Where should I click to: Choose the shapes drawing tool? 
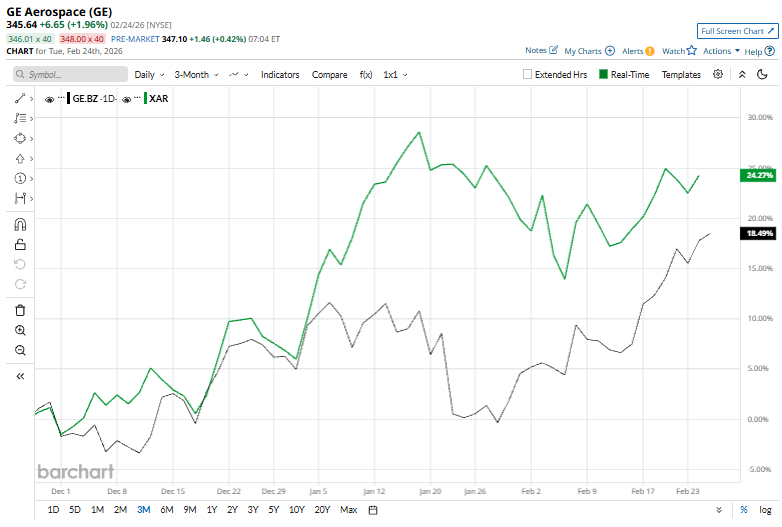[20, 138]
